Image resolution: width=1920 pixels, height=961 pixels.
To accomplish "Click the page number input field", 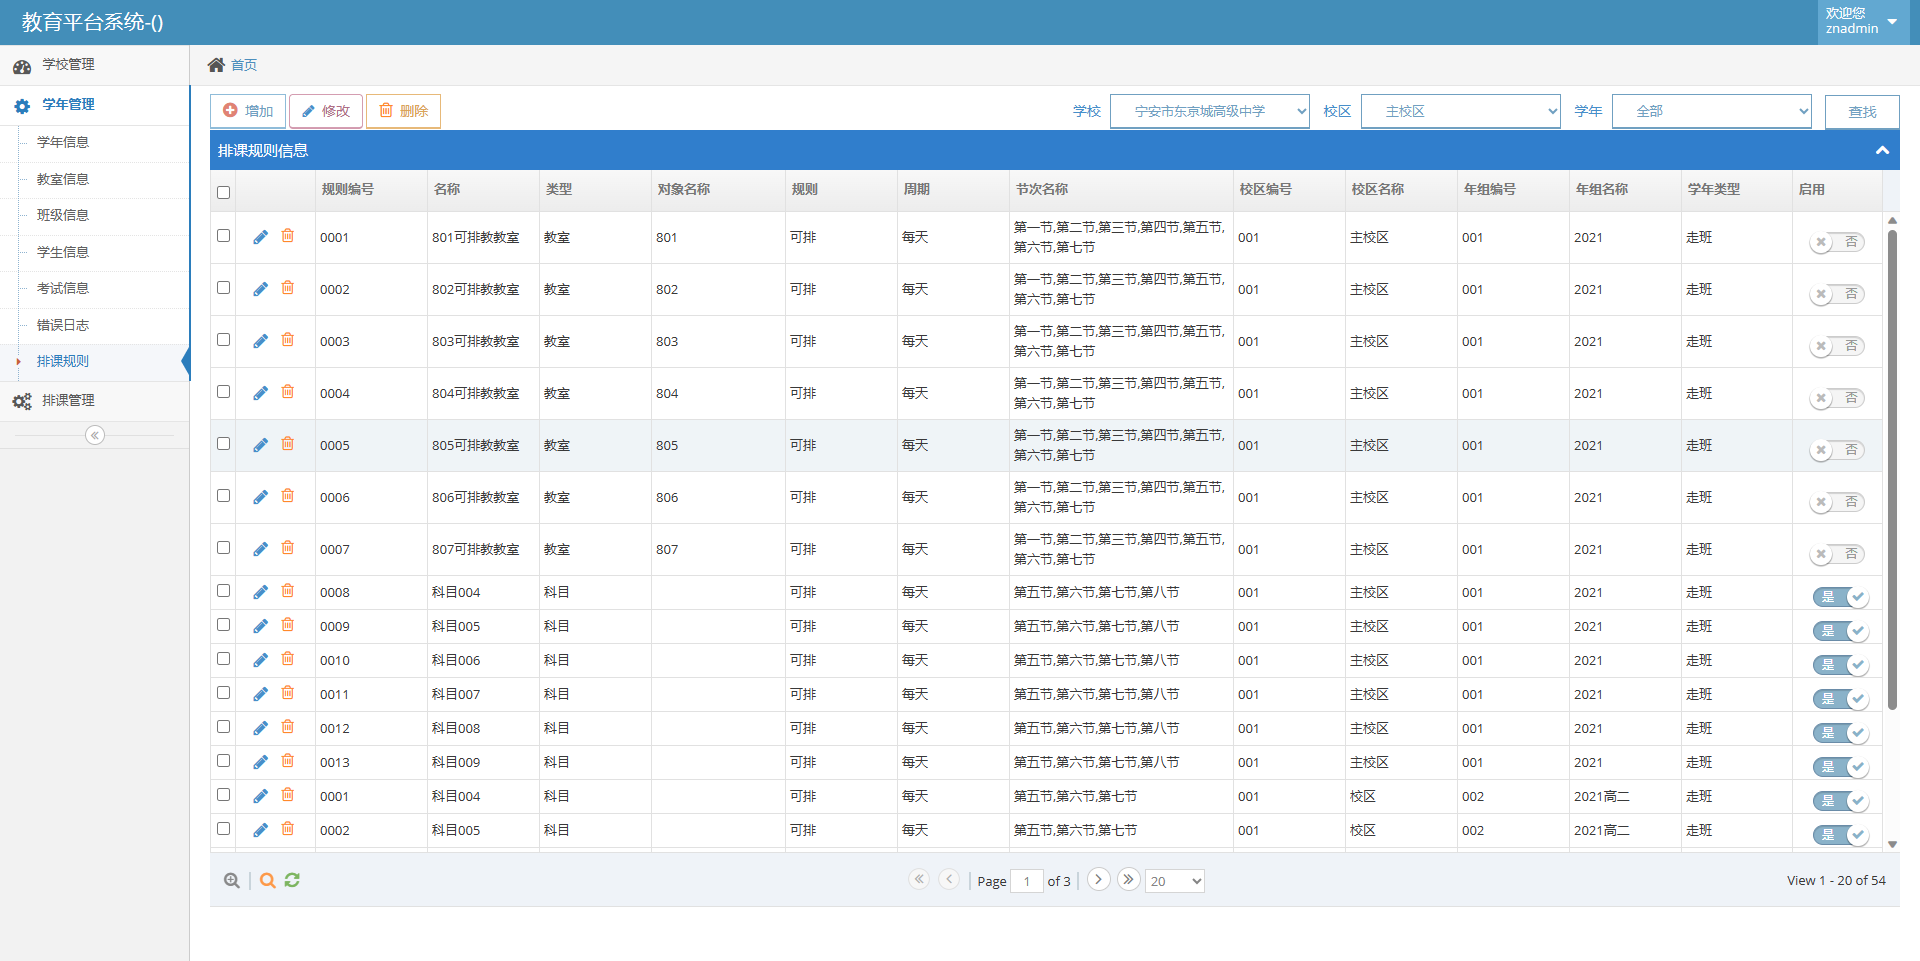I will (1027, 881).
